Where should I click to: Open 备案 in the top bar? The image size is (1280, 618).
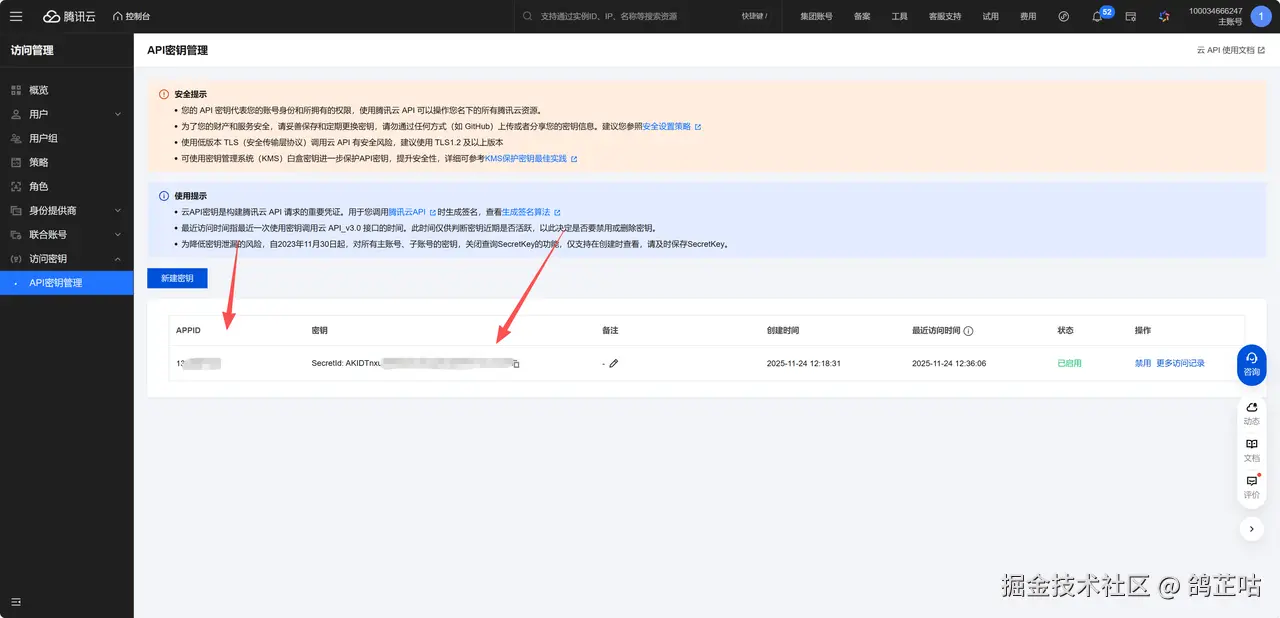(x=862, y=16)
